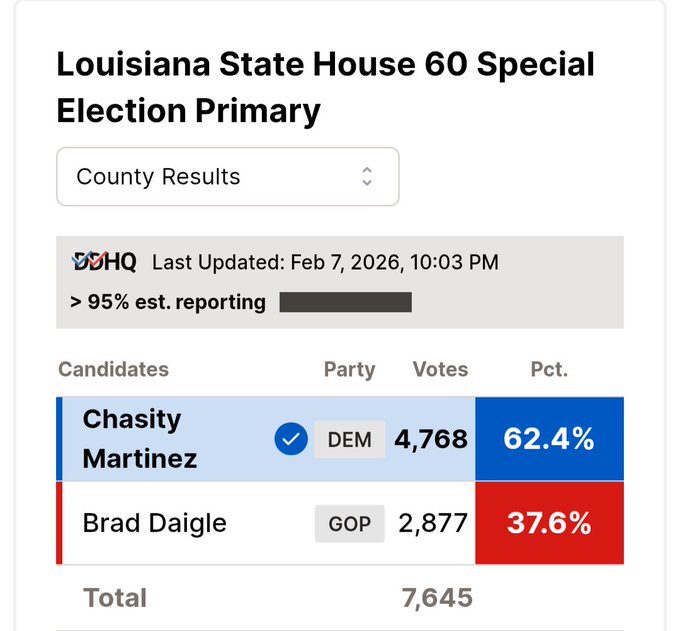Click the 7,645 total votes figure

point(437,598)
